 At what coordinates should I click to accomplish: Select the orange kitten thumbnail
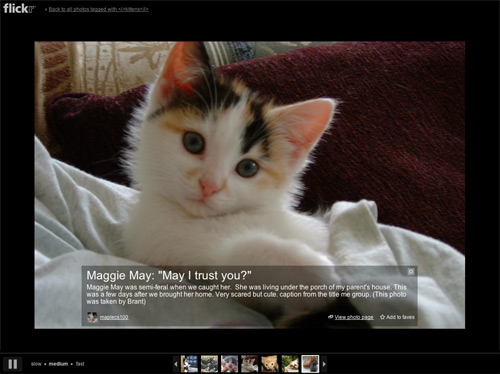(270, 364)
